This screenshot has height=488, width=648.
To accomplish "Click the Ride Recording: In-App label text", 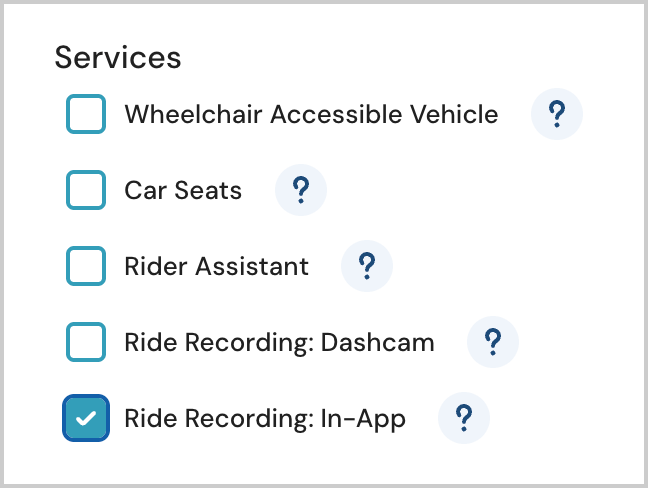I will 264,418.
